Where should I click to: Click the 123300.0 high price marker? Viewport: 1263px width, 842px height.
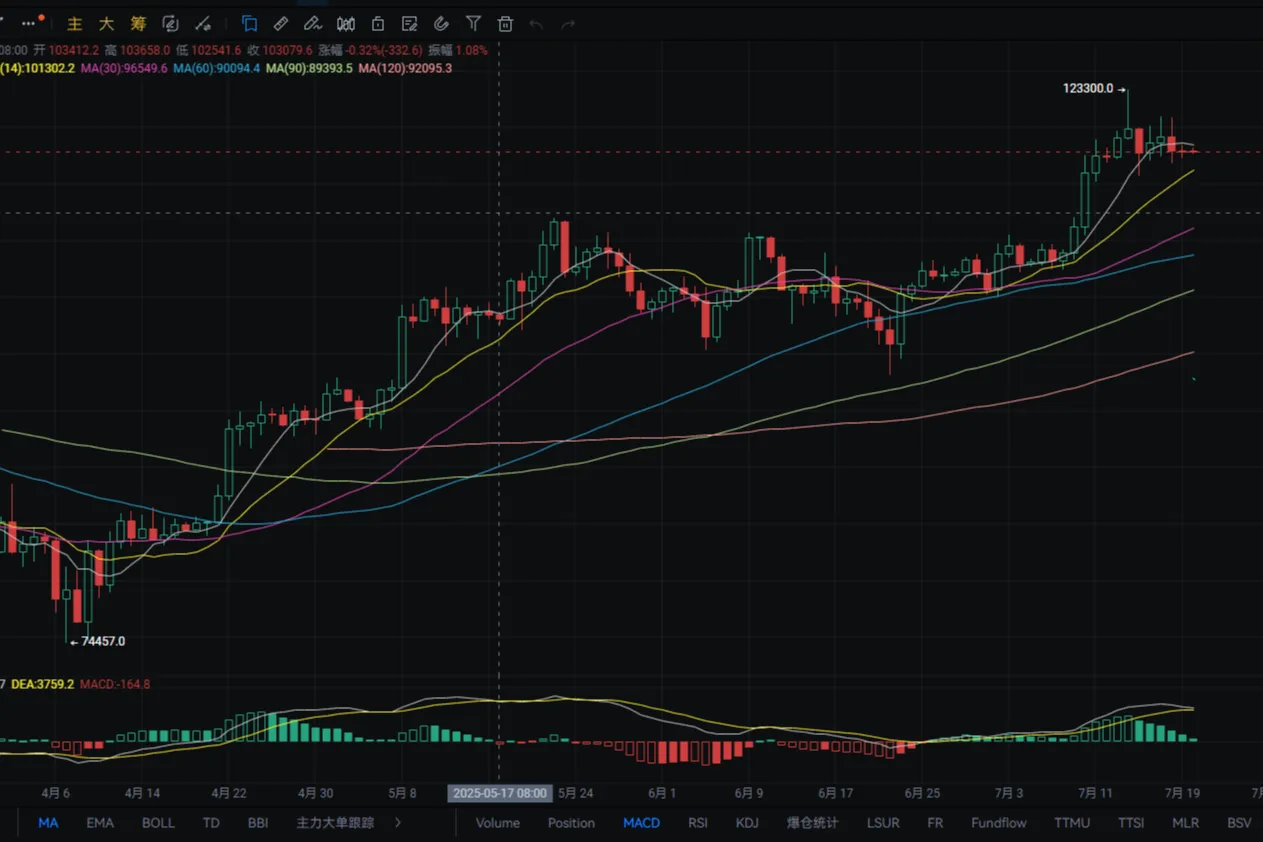tap(1088, 88)
